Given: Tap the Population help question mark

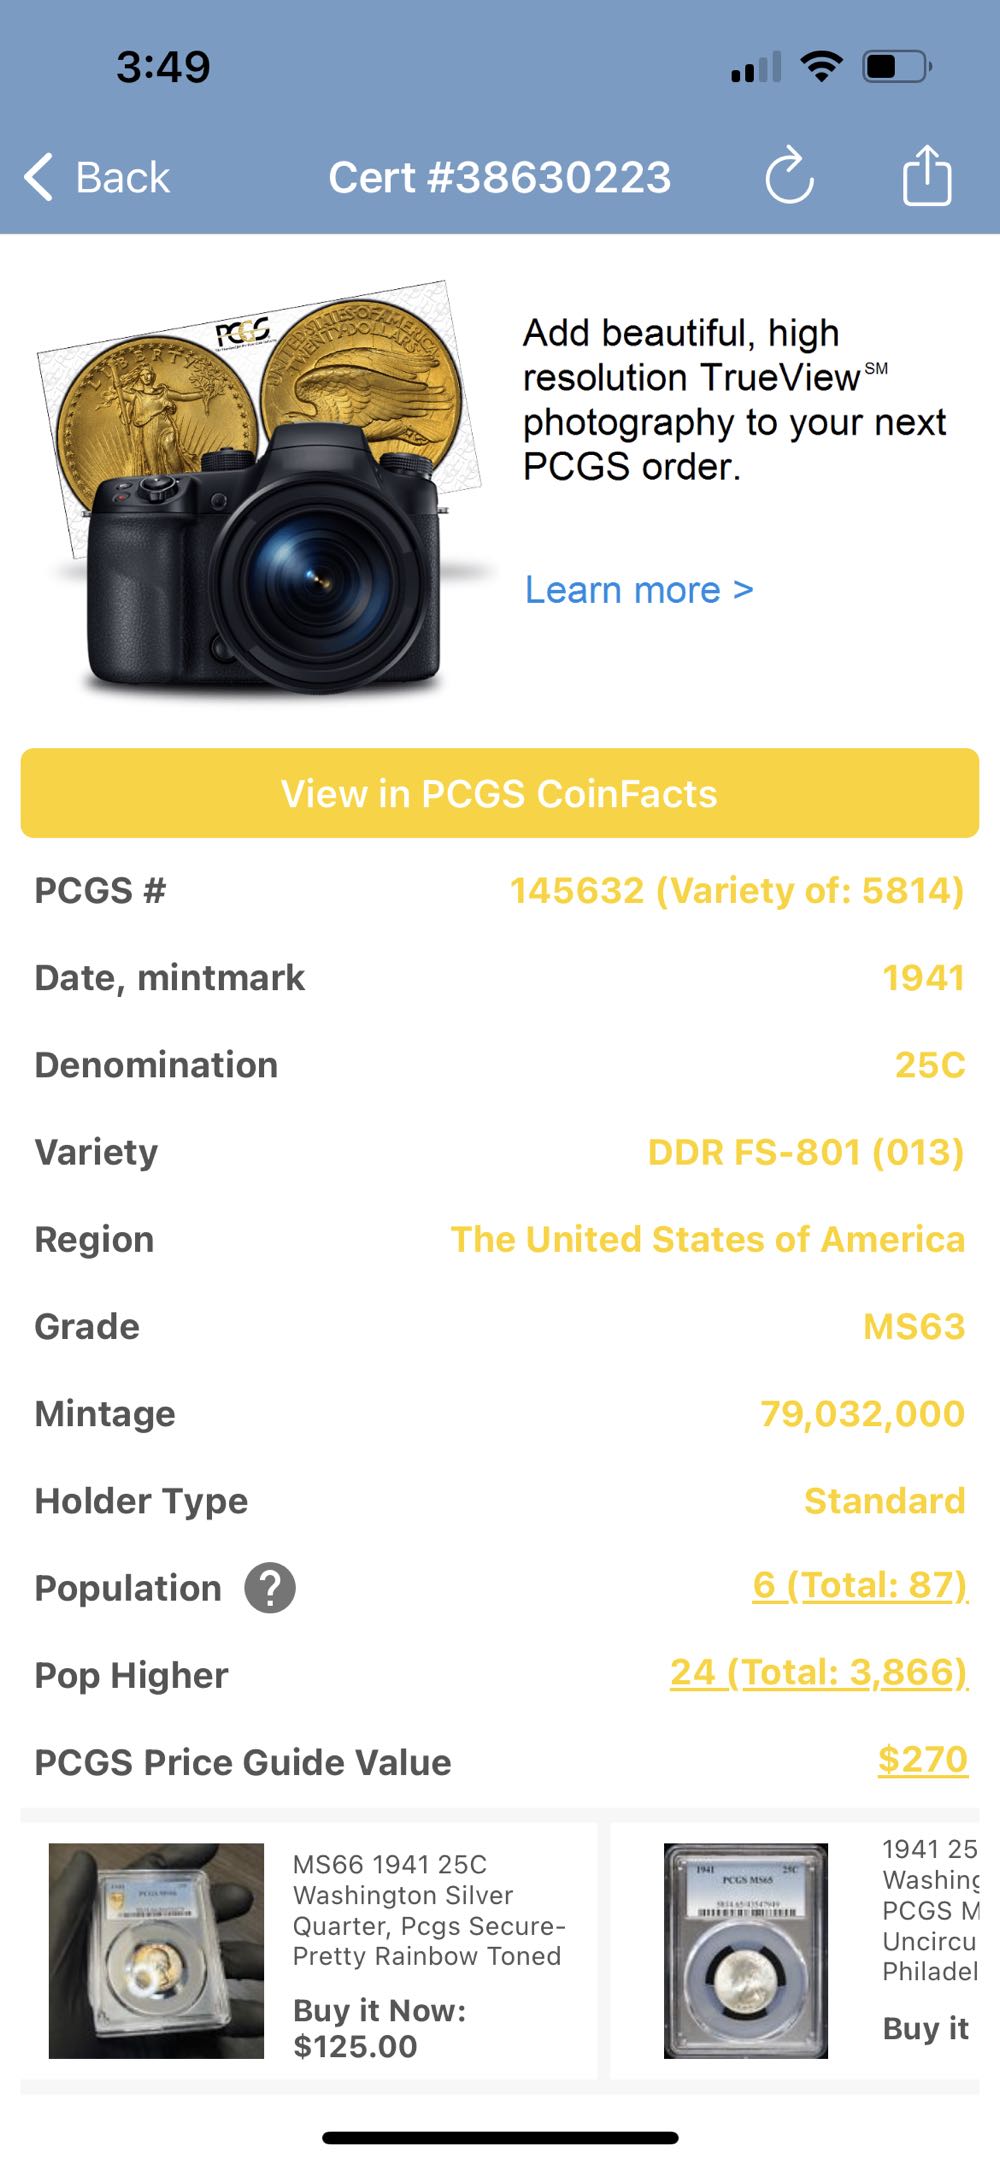Looking at the screenshot, I should [x=270, y=1588].
